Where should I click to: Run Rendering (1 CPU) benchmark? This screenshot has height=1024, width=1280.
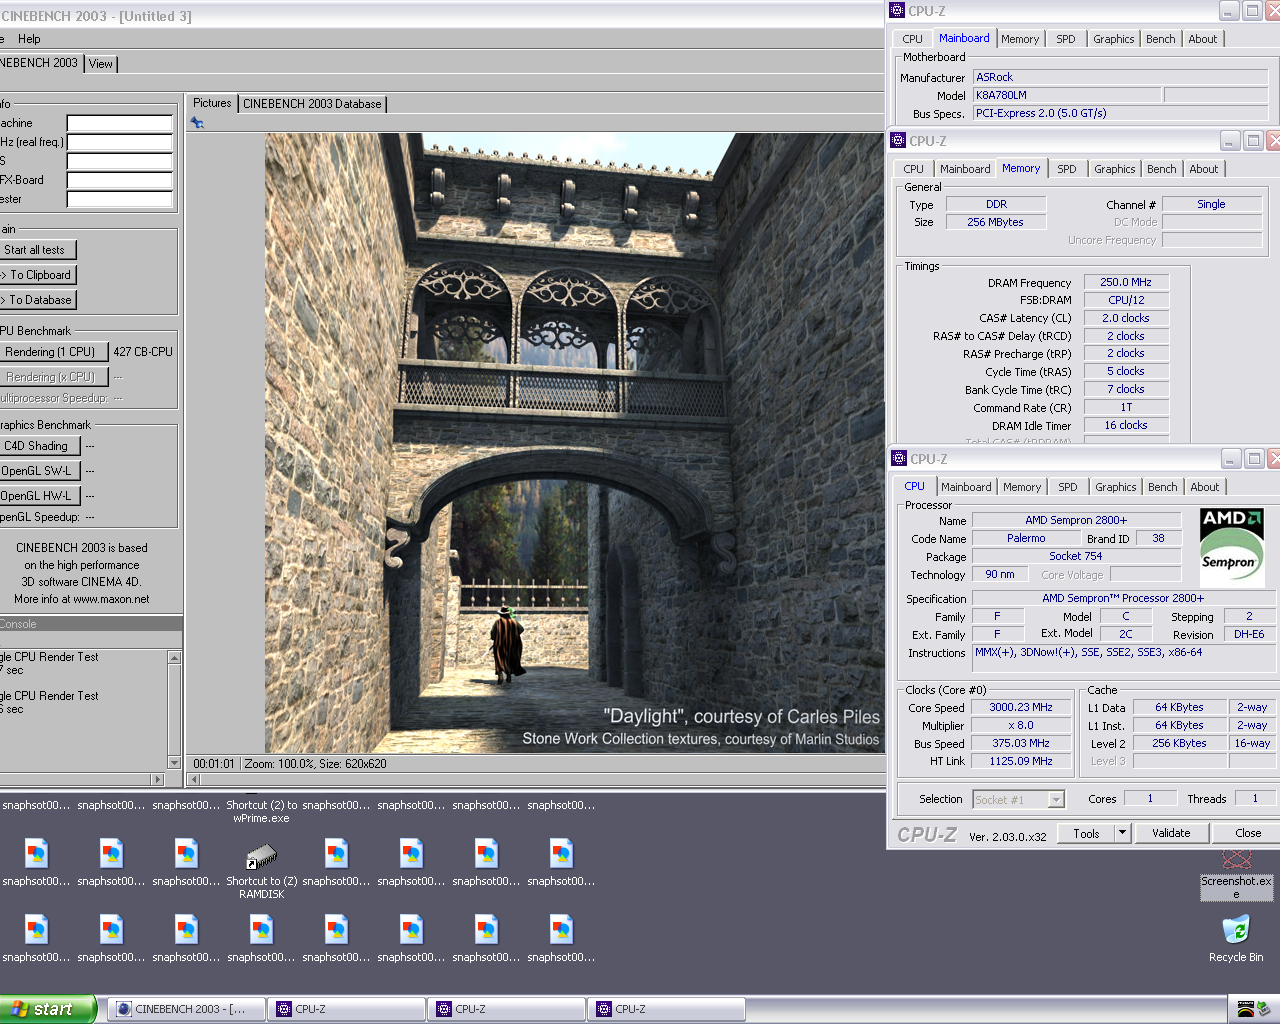pyautogui.click(x=52, y=352)
